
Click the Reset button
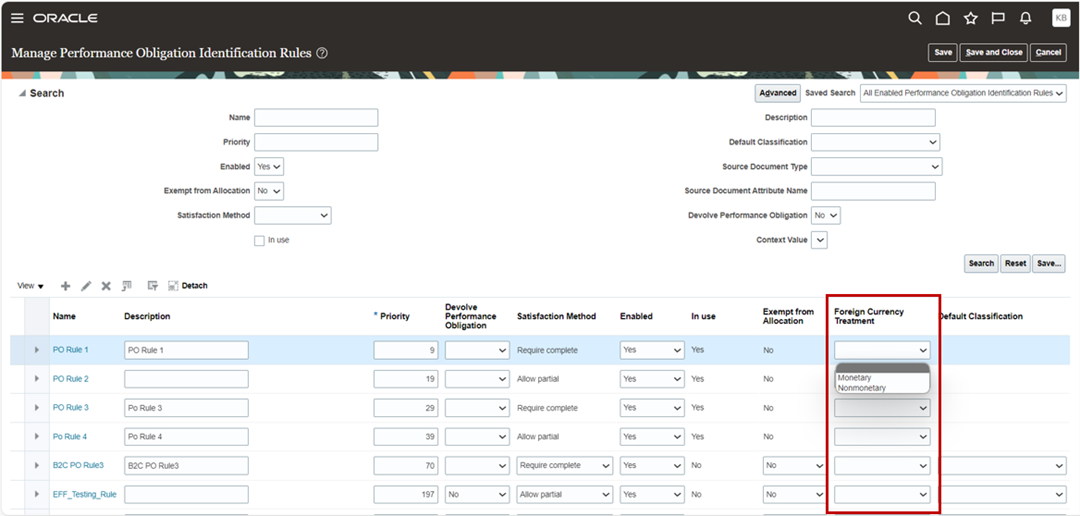(1015, 263)
